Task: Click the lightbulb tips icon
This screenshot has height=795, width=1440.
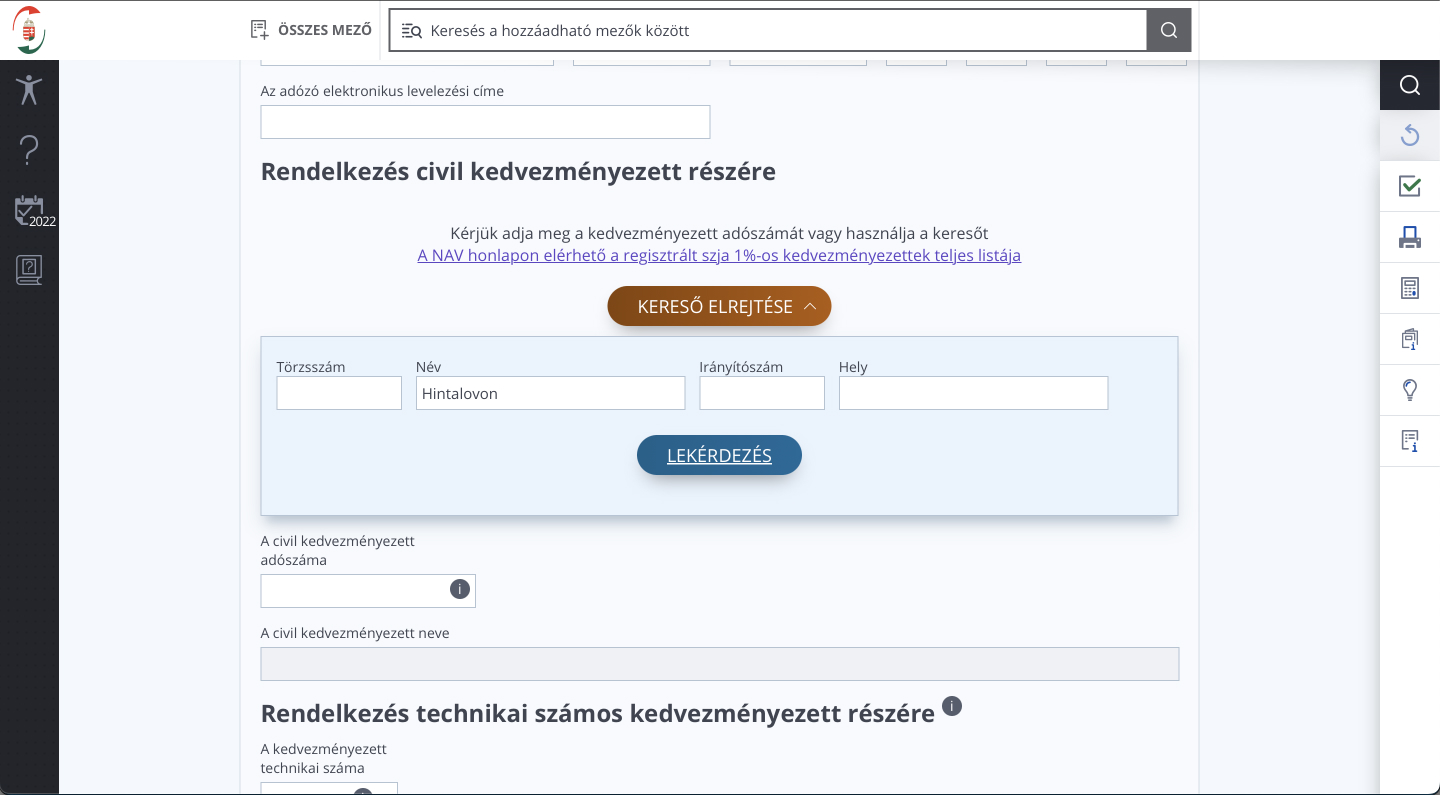Action: [x=1409, y=390]
